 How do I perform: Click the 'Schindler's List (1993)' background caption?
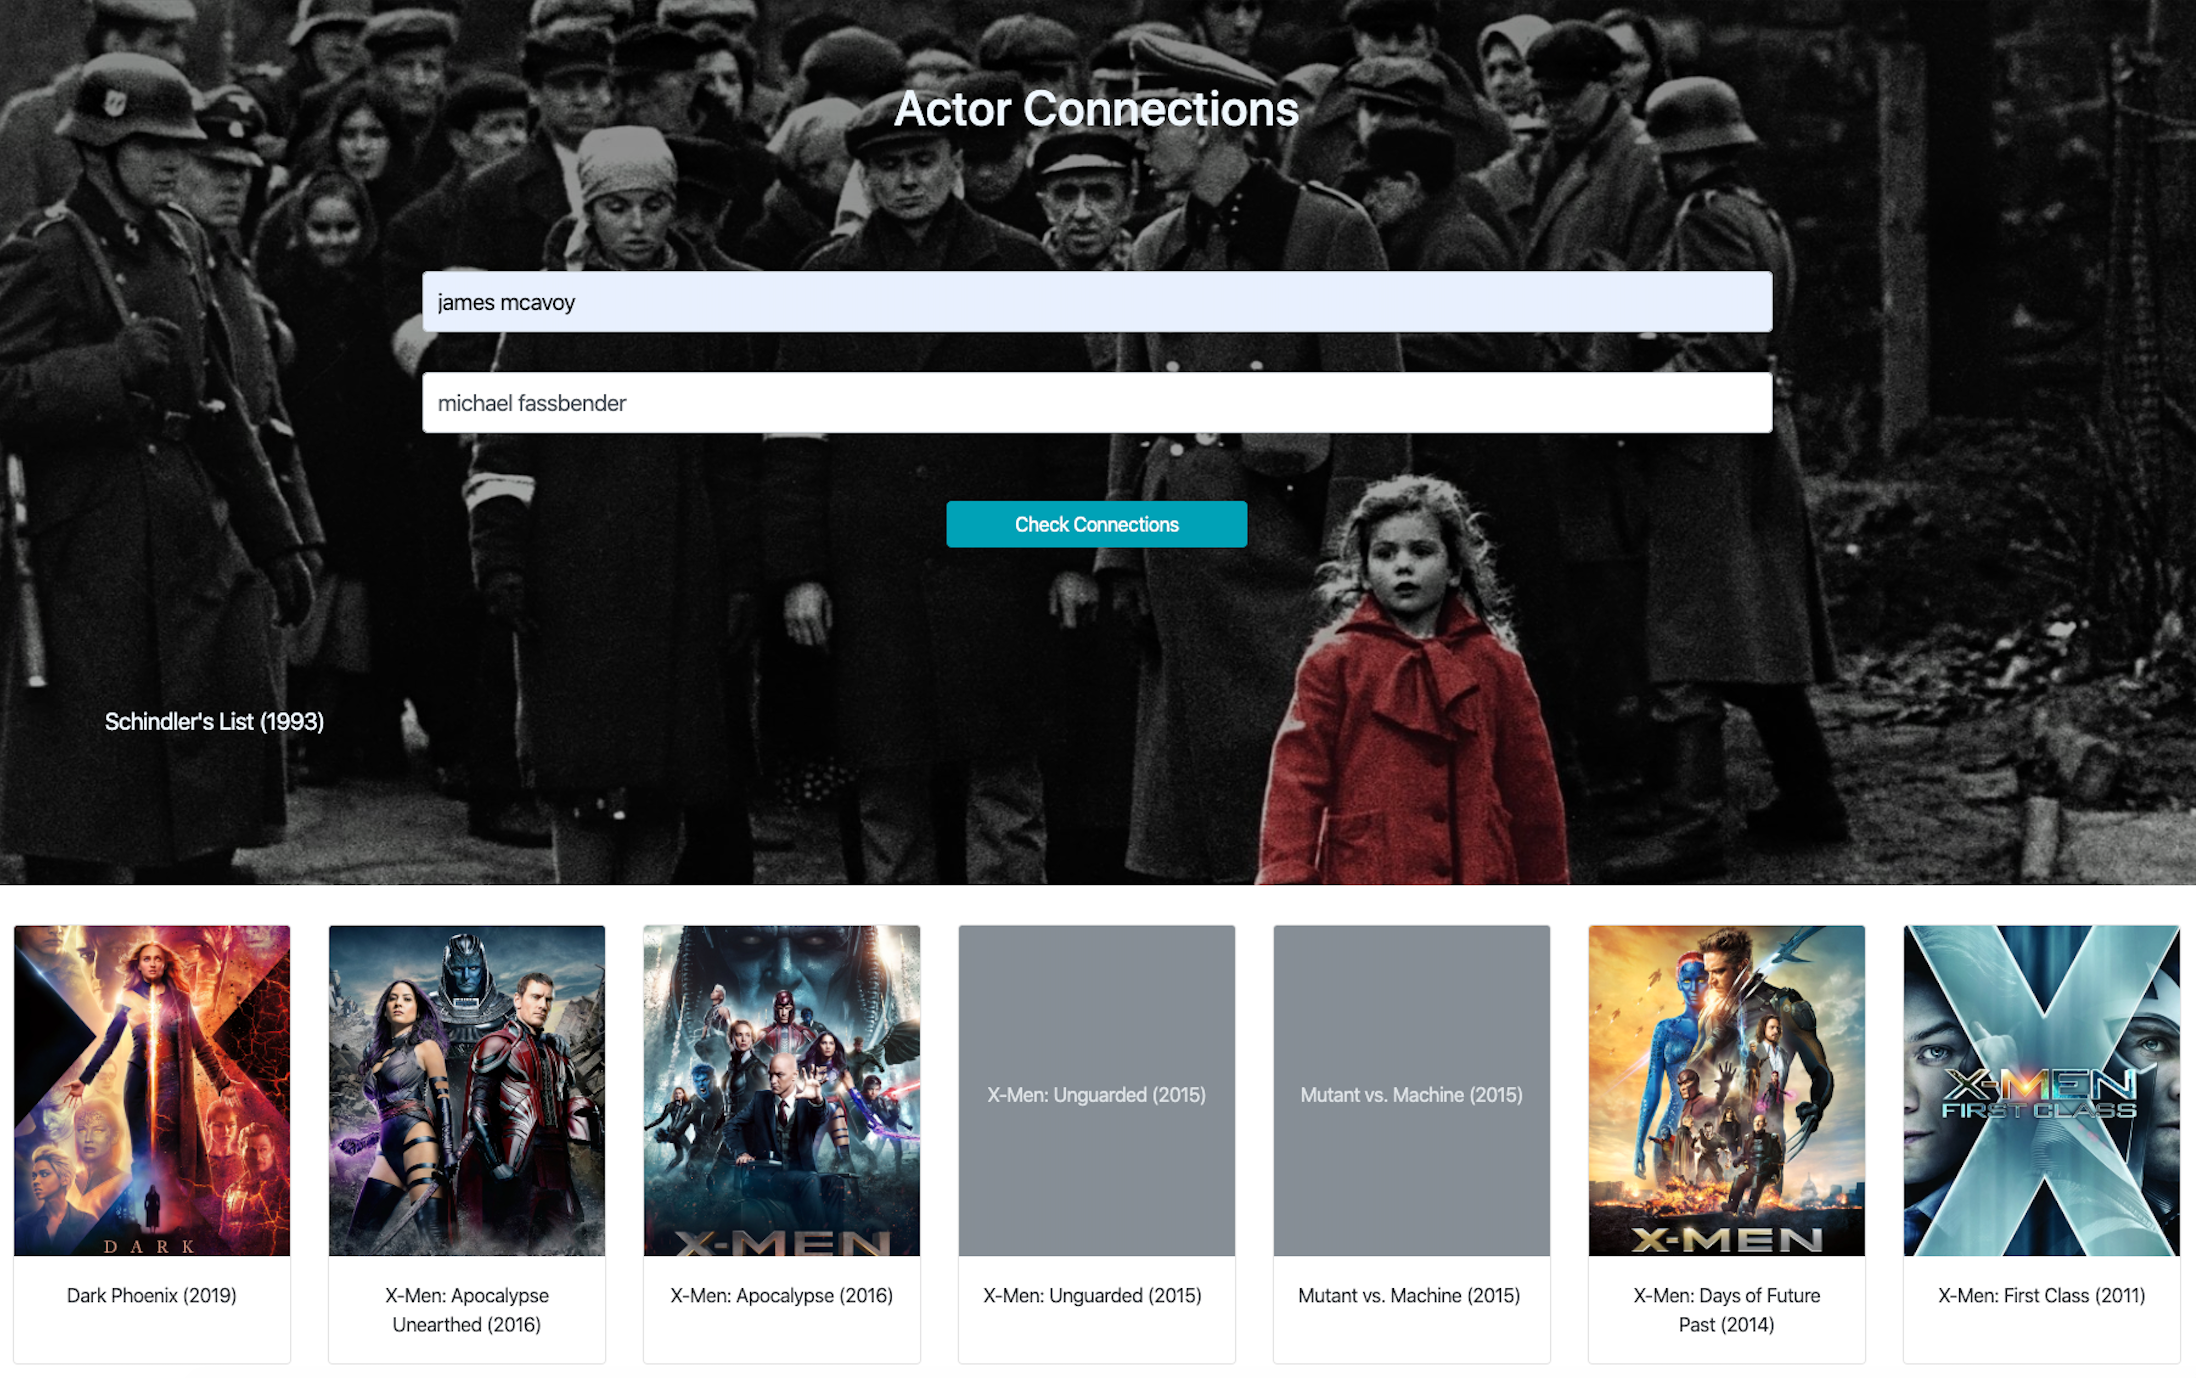(x=214, y=721)
